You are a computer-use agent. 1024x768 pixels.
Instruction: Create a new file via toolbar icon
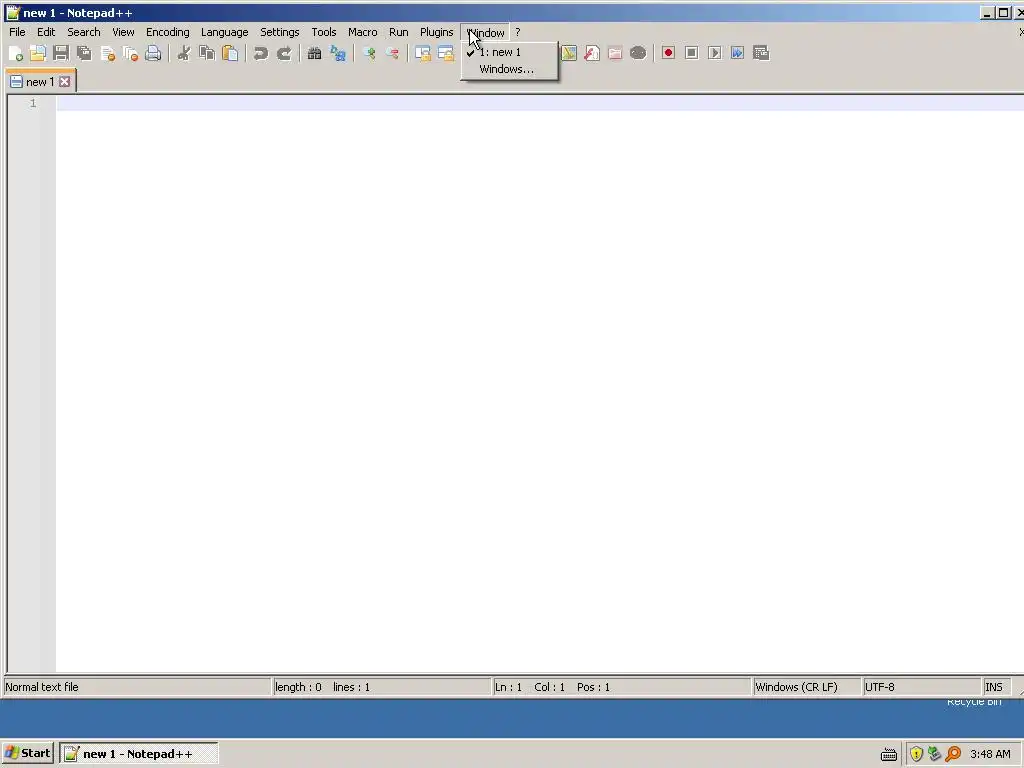tap(15, 54)
